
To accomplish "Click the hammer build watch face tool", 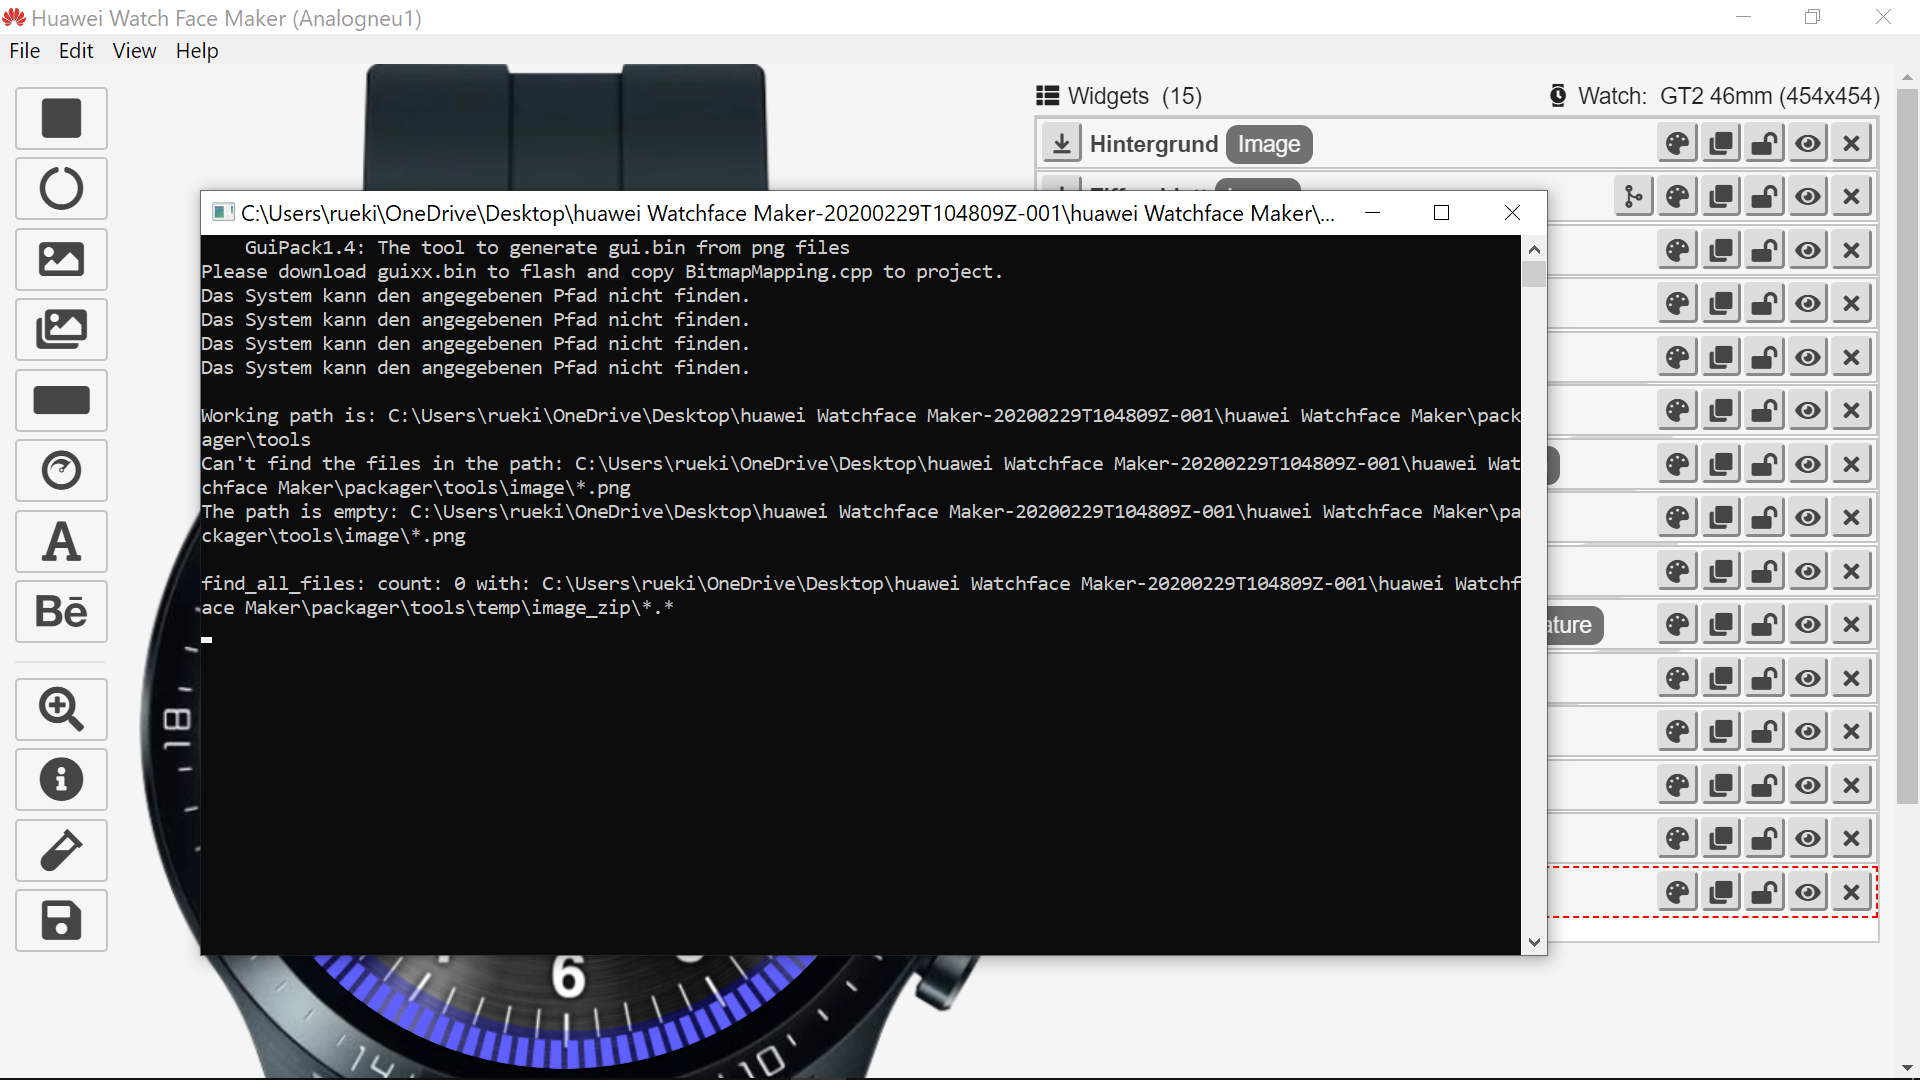I will pyautogui.click(x=61, y=850).
